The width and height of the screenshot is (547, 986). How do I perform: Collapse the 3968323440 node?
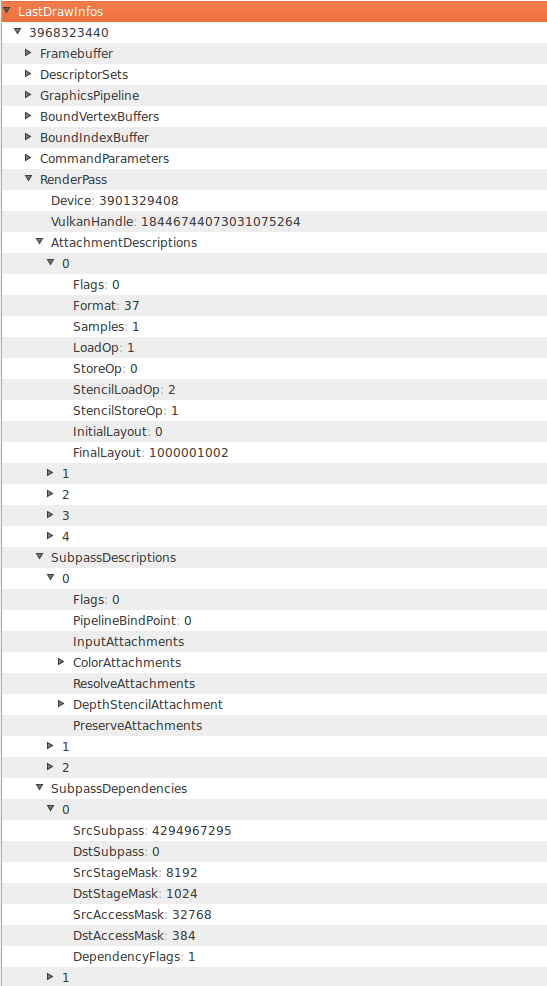(18, 31)
